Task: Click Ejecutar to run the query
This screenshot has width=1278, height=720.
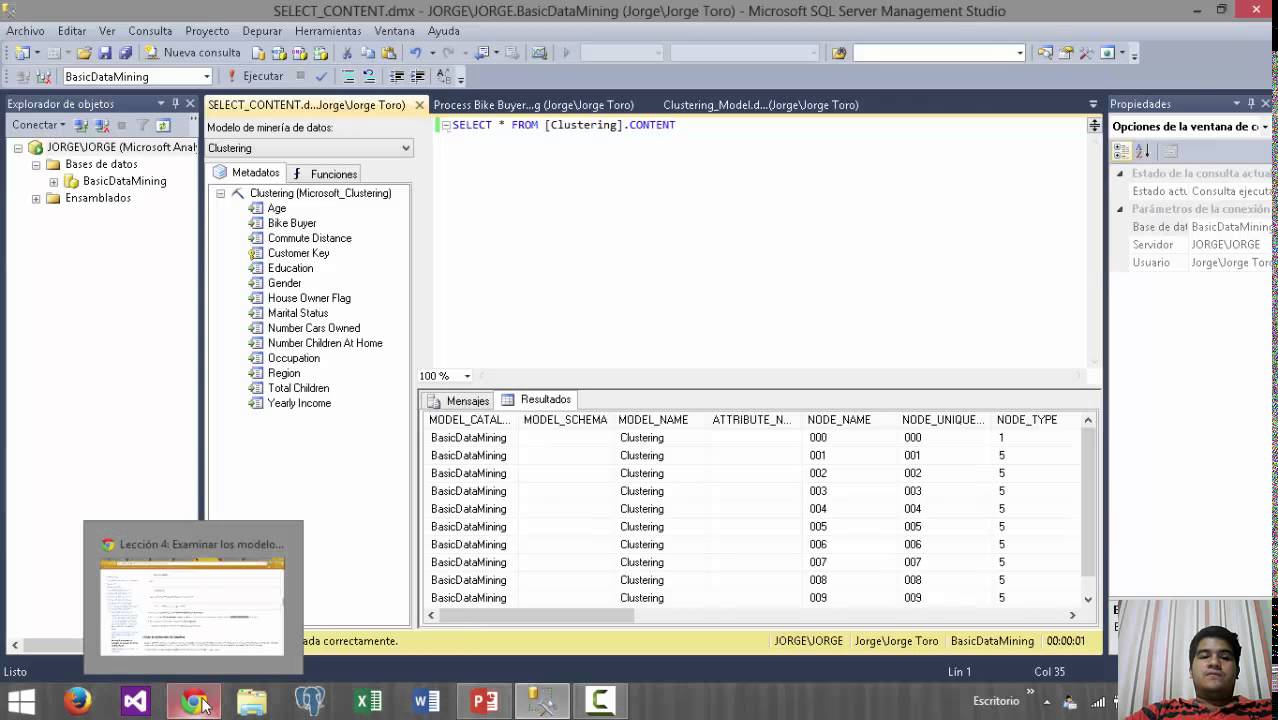Action: pyautogui.click(x=255, y=76)
